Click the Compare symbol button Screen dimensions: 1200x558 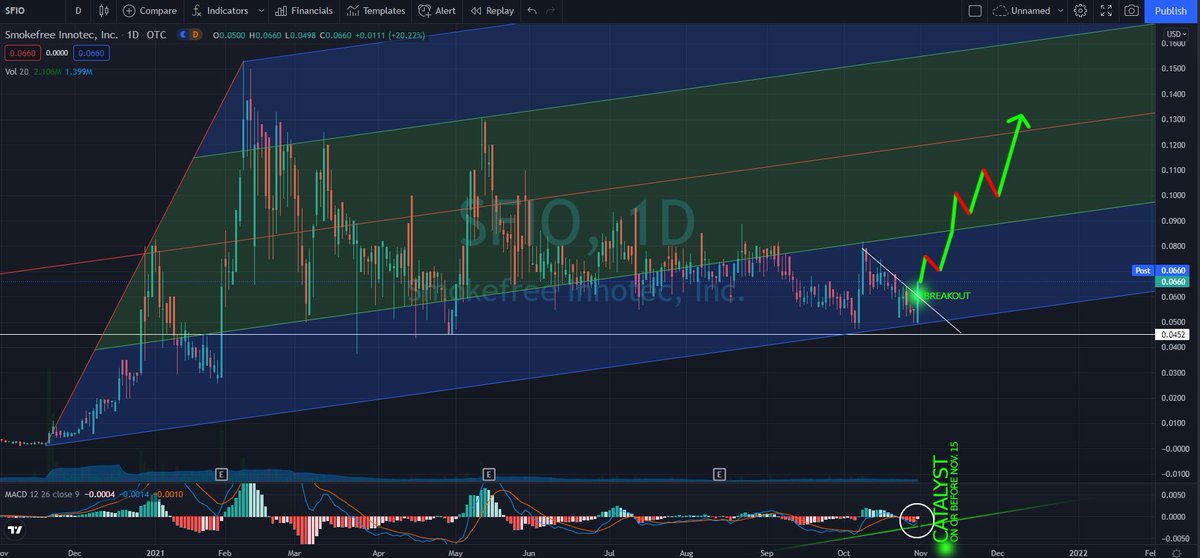[x=150, y=11]
